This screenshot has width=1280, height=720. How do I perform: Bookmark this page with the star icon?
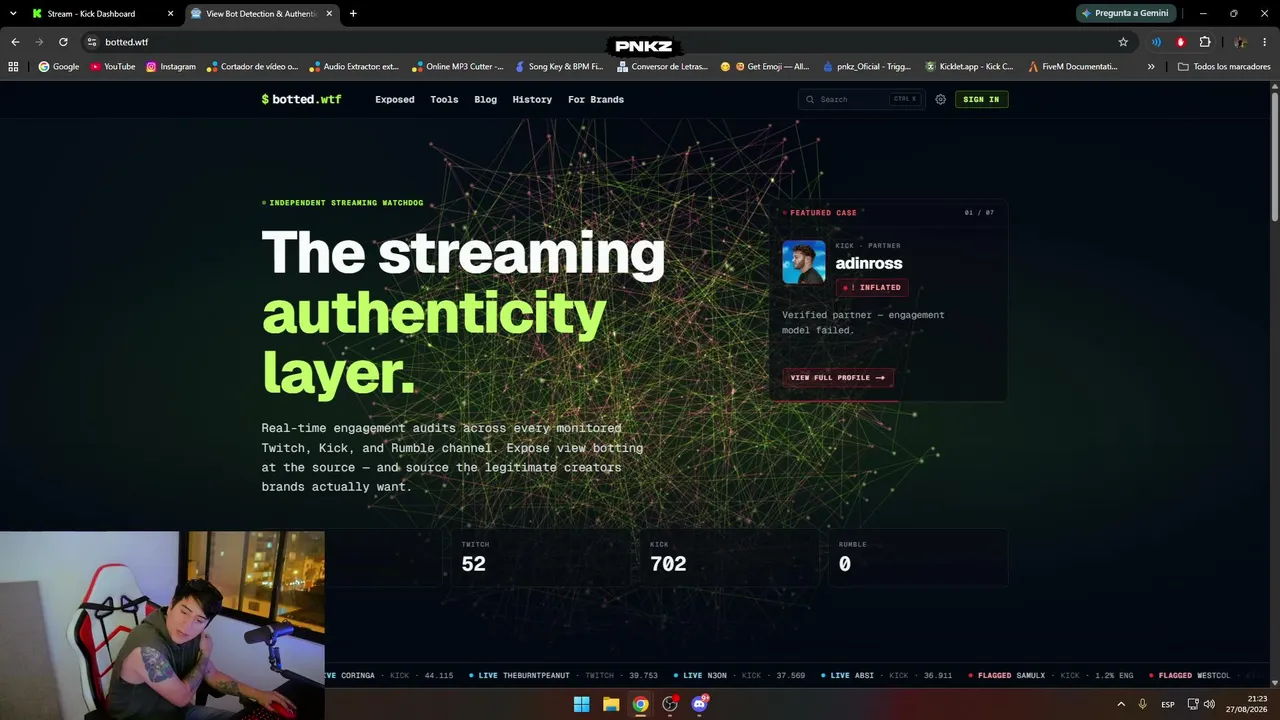click(1123, 42)
